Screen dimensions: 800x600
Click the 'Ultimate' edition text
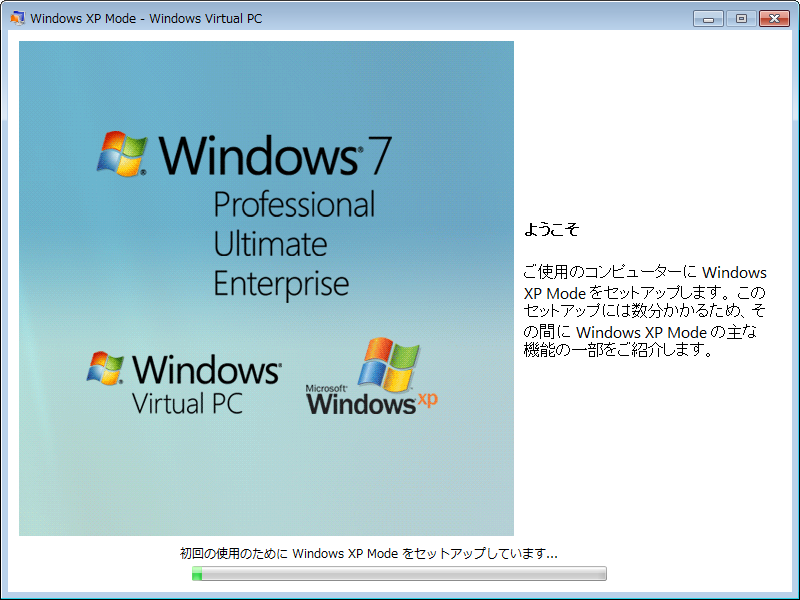pos(270,244)
